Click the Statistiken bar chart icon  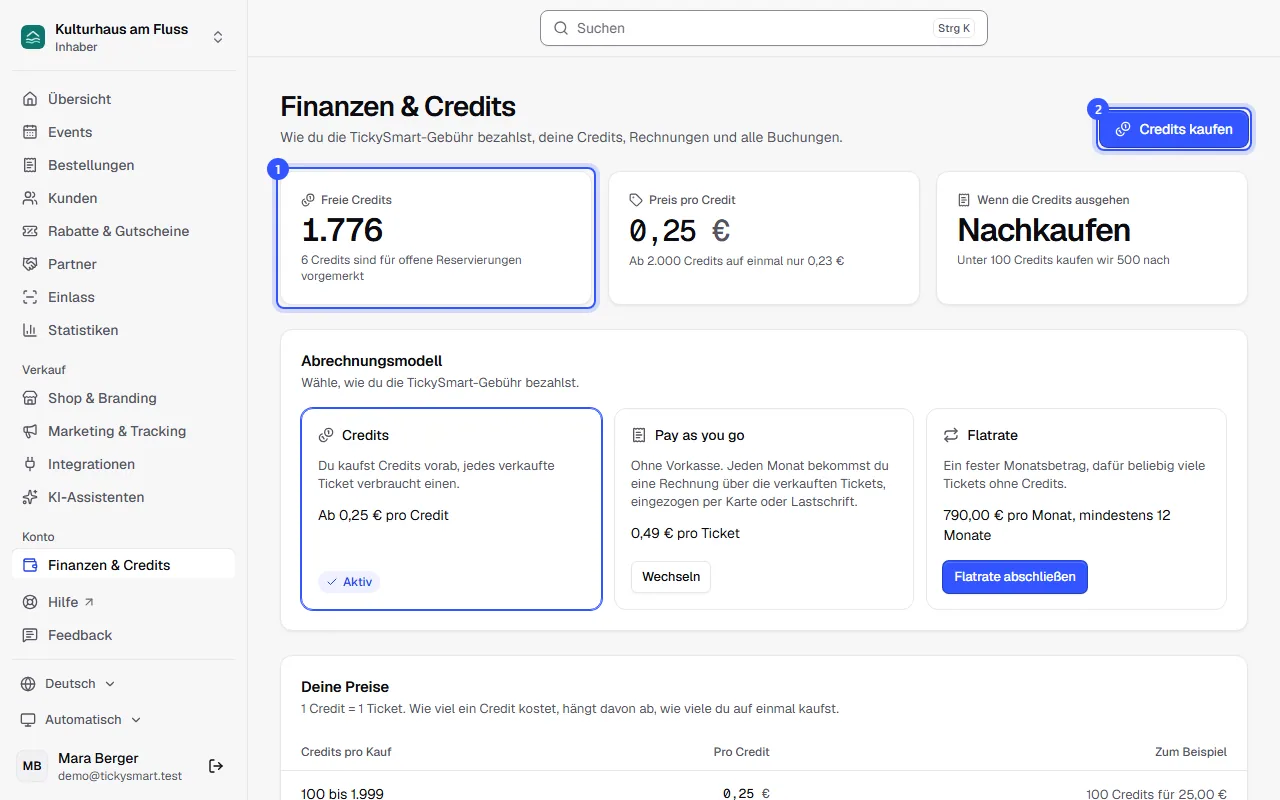coord(30,330)
